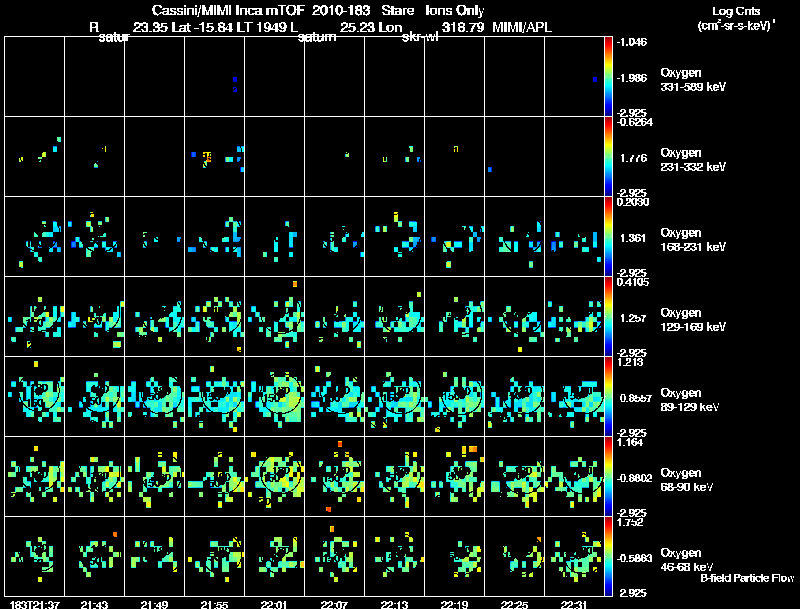Click the Oxygen 89-129 keV color bar

click(x=610, y=396)
